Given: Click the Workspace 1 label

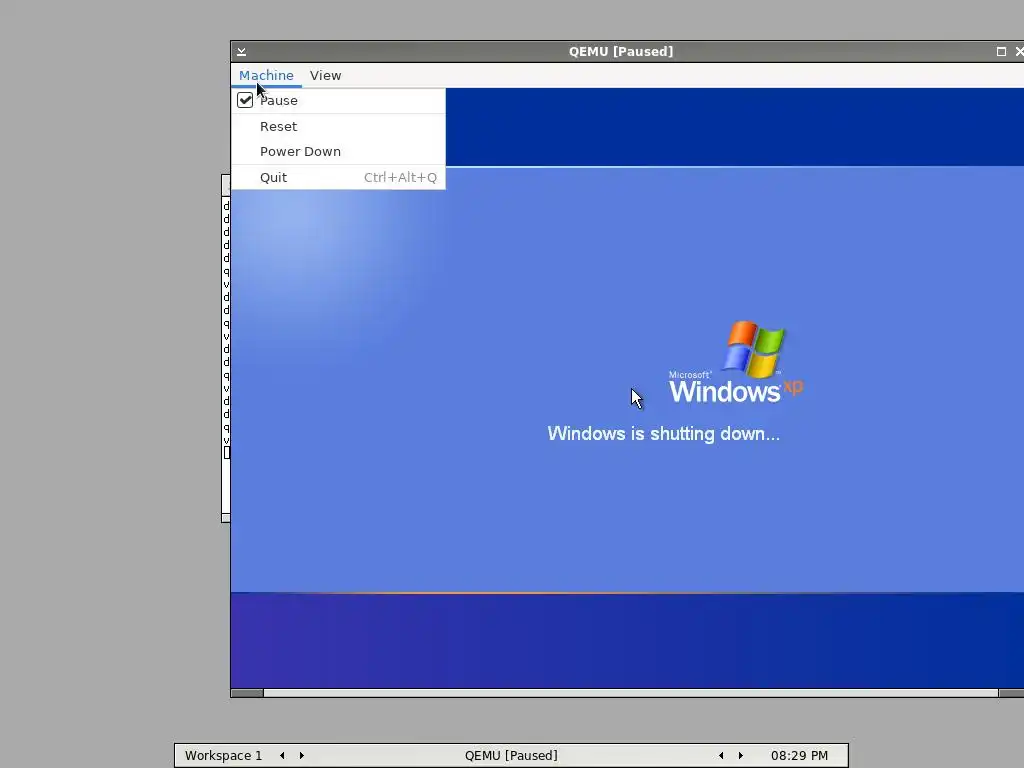Looking at the screenshot, I should [223, 756].
